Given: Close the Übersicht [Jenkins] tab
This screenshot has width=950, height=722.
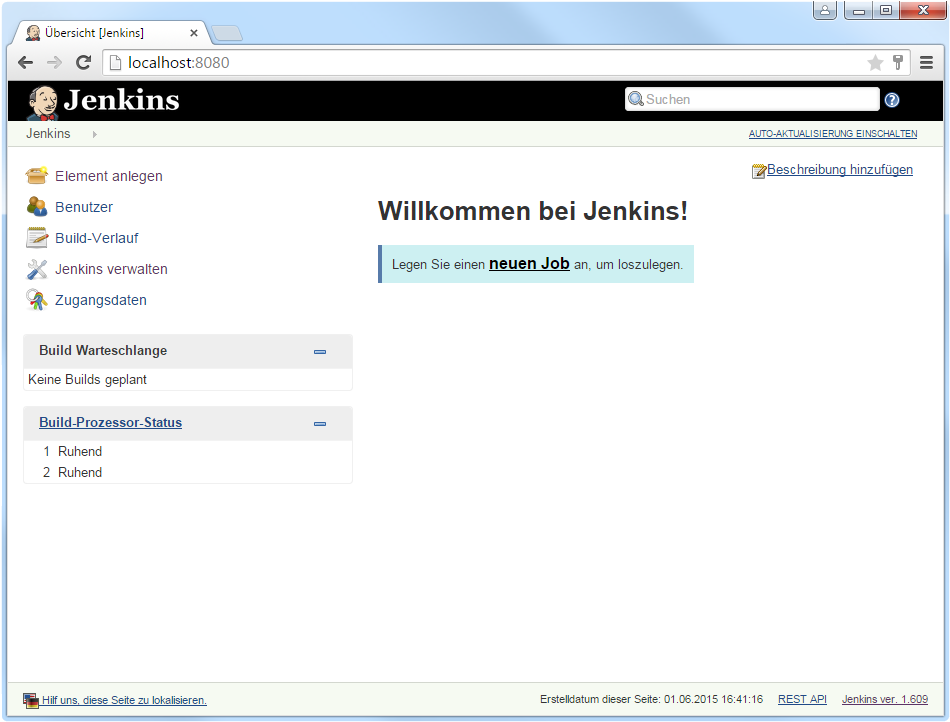Looking at the screenshot, I should [x=194, y=33].
